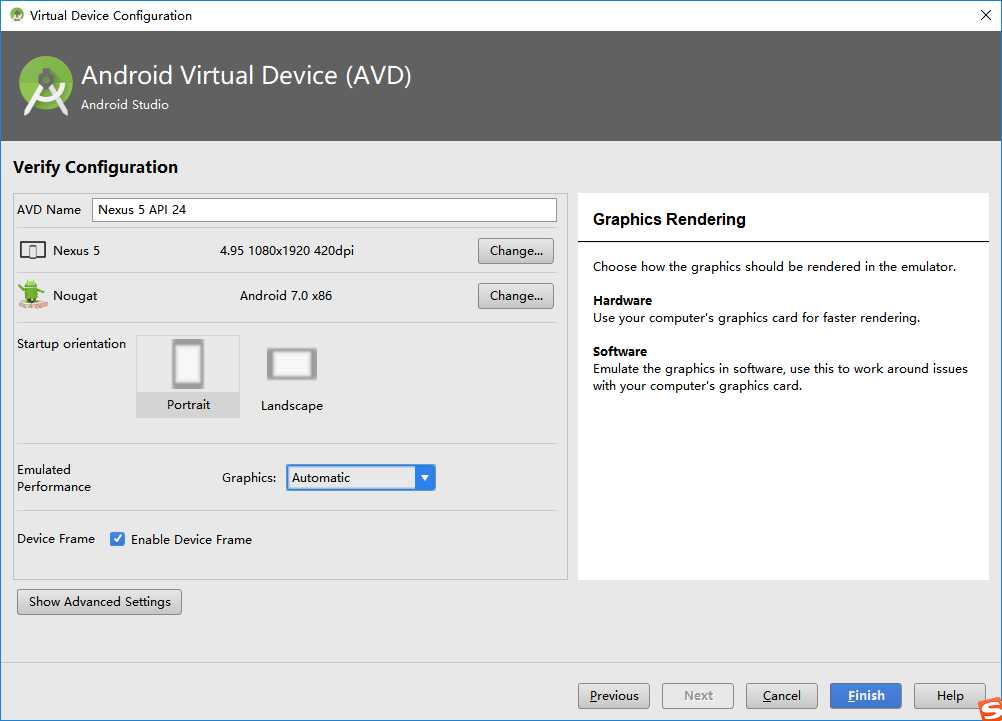
Task: Click the 'Nougat' release name label
Action: click(75, 295)
